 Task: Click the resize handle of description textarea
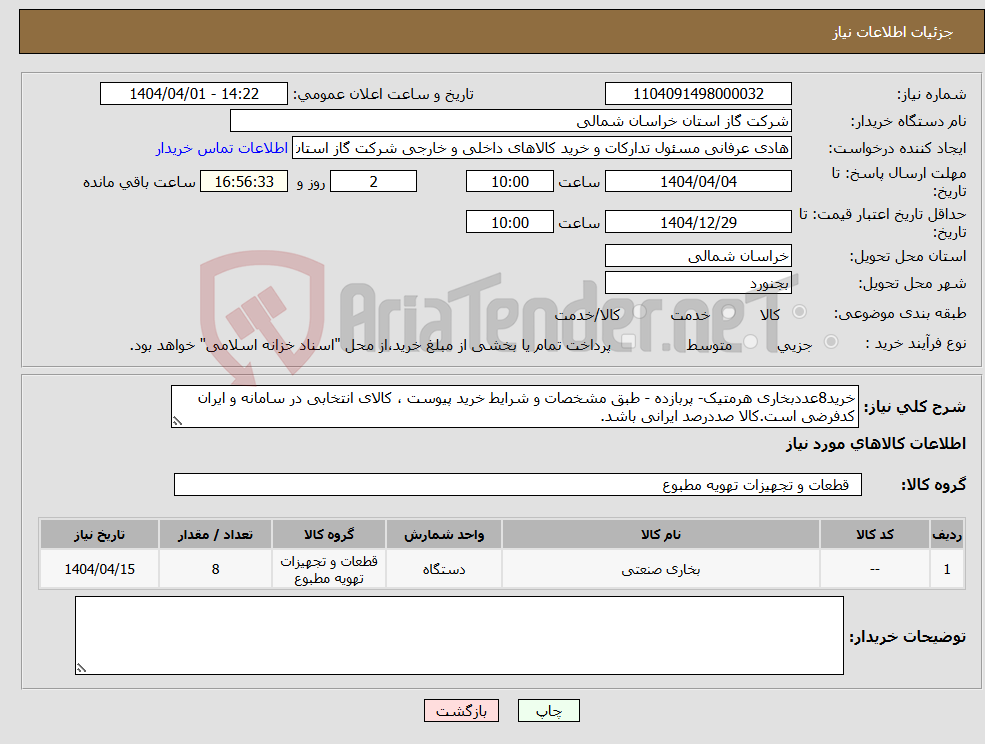(x=177, y=422)
